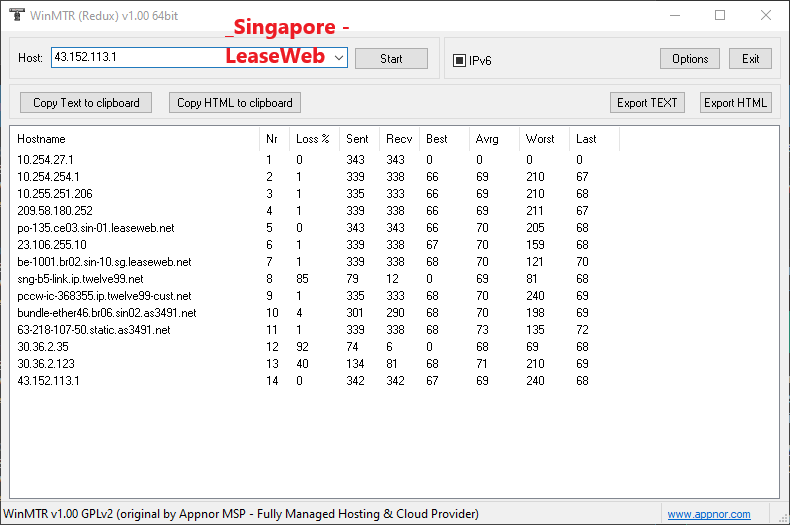Screen dimensions: 790x525
Task: Select the 10.254.27.1 row
Action: pos(315,160)
